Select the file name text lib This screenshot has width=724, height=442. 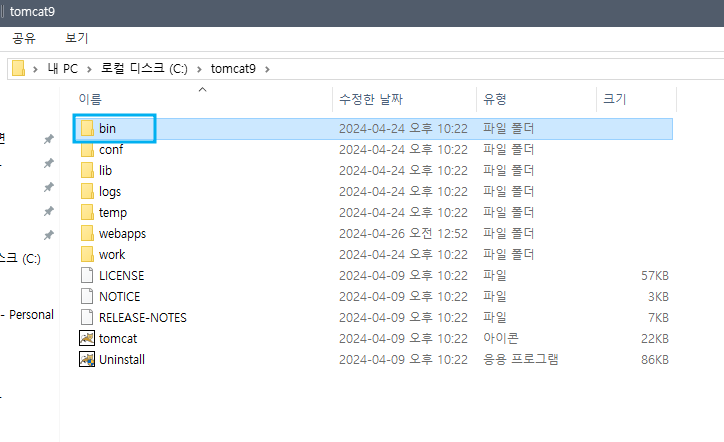coord(105,170)
